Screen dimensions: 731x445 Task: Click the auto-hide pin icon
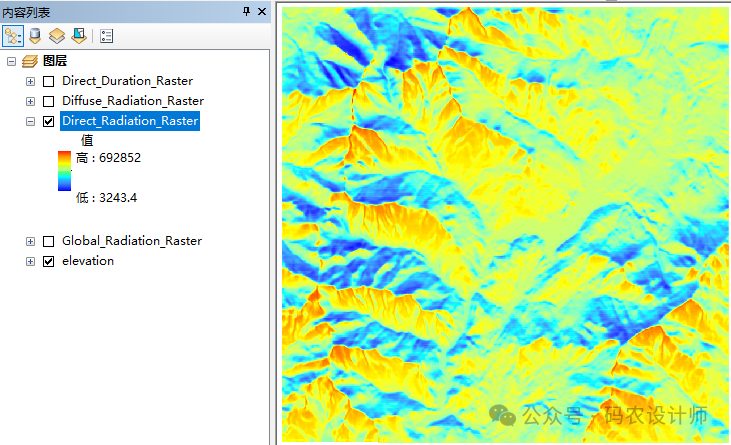coord(246,11)
